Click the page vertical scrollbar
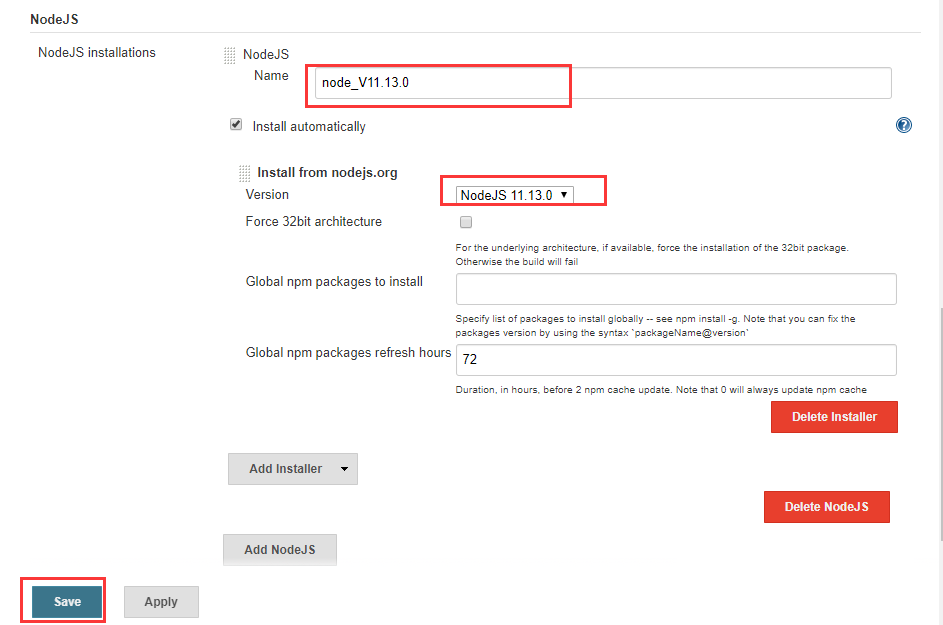Image resolution: width=943 pixels, height=625 pixels. click(941, 424)
